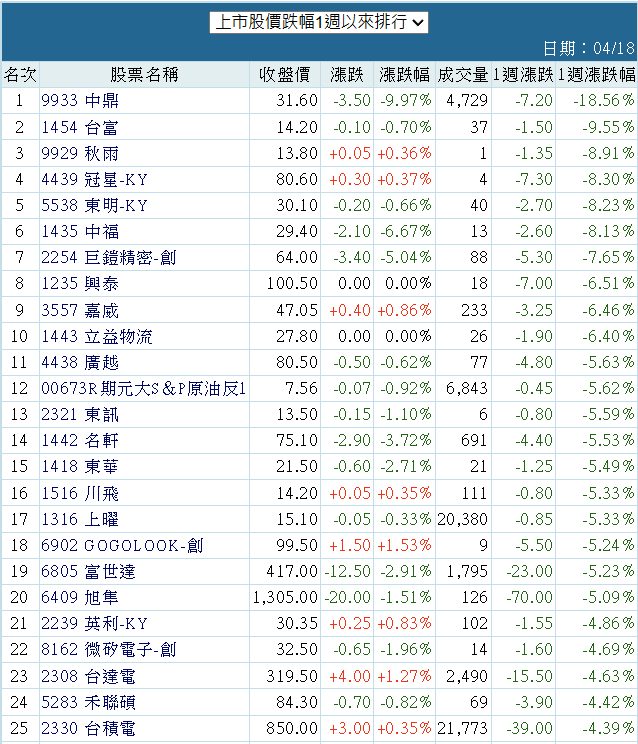Screen dimensions: 638x744
Task: Open stock 1443 立益物流
Action: [x=97, y=336]
